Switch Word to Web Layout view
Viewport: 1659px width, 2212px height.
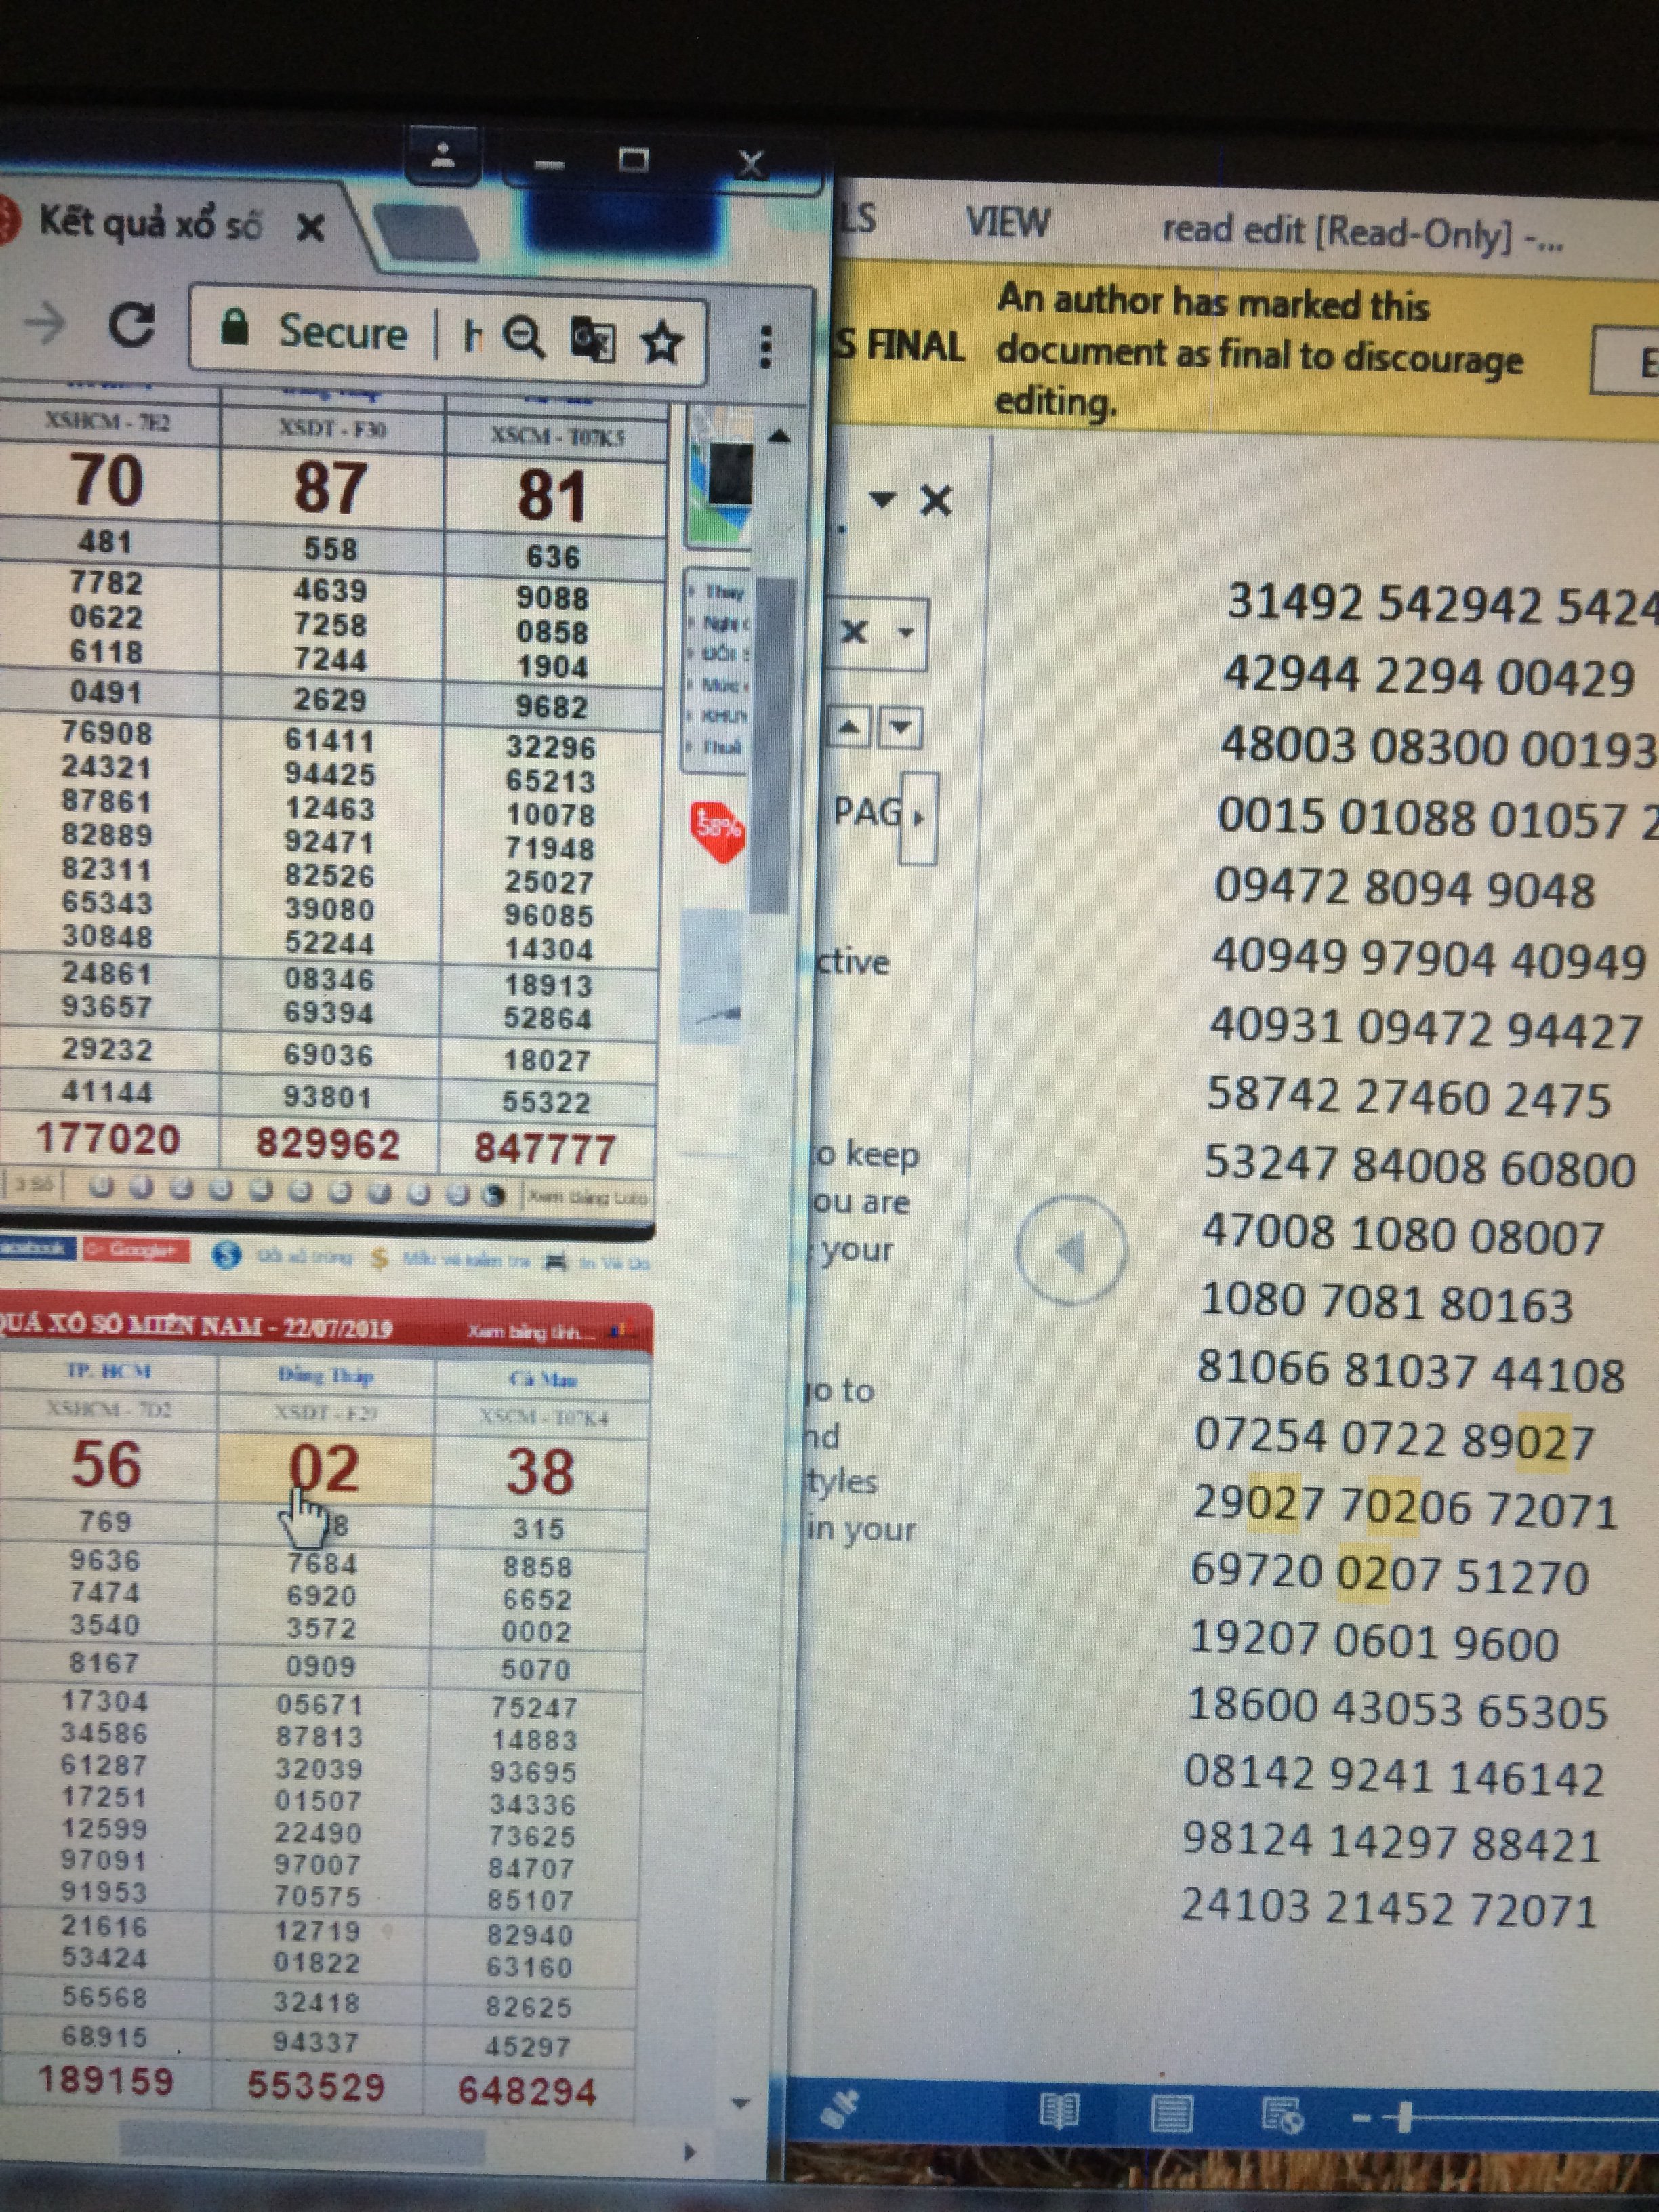click(1283, 2114)
